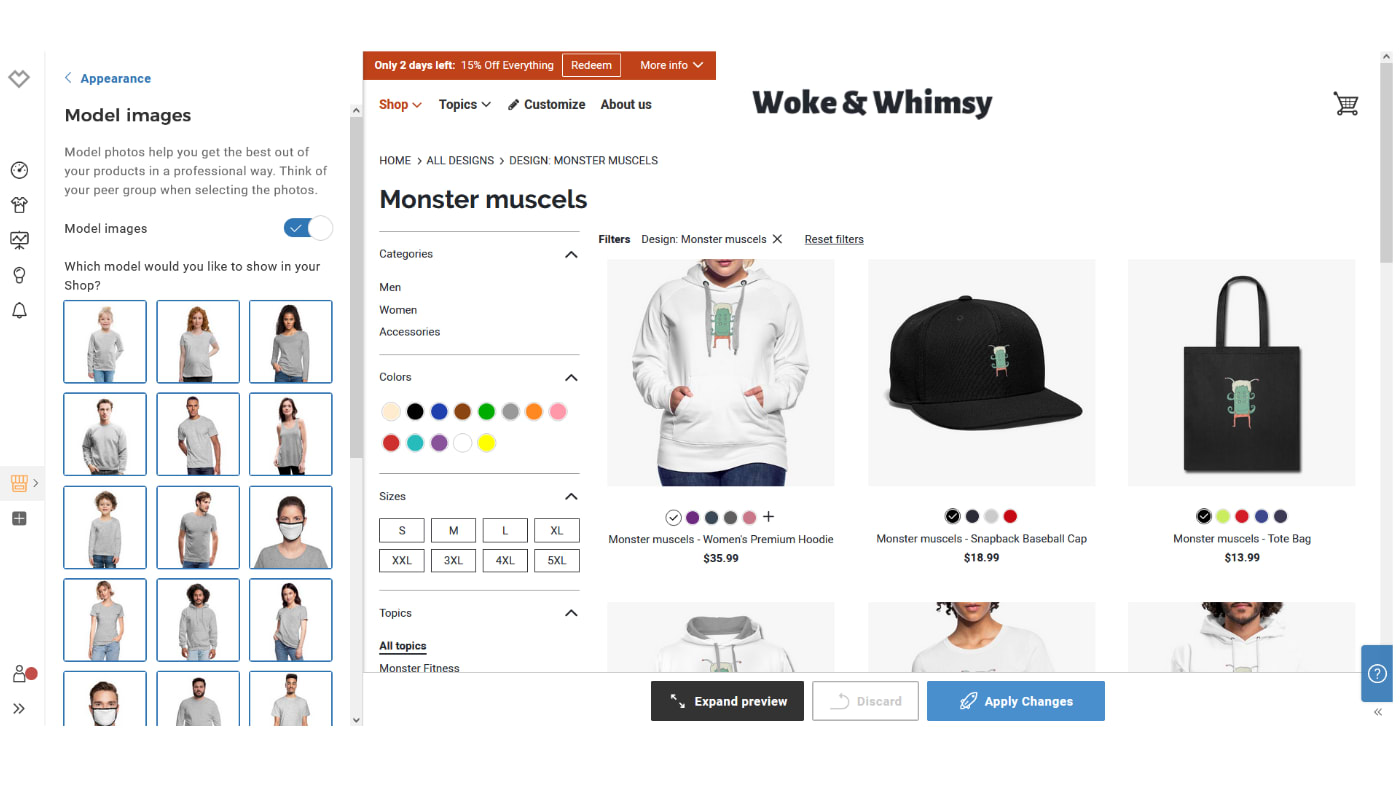Viewport: 1400px width, 800px height.
Task: Open the Topics navigation menu
Action: coord(464,104)
